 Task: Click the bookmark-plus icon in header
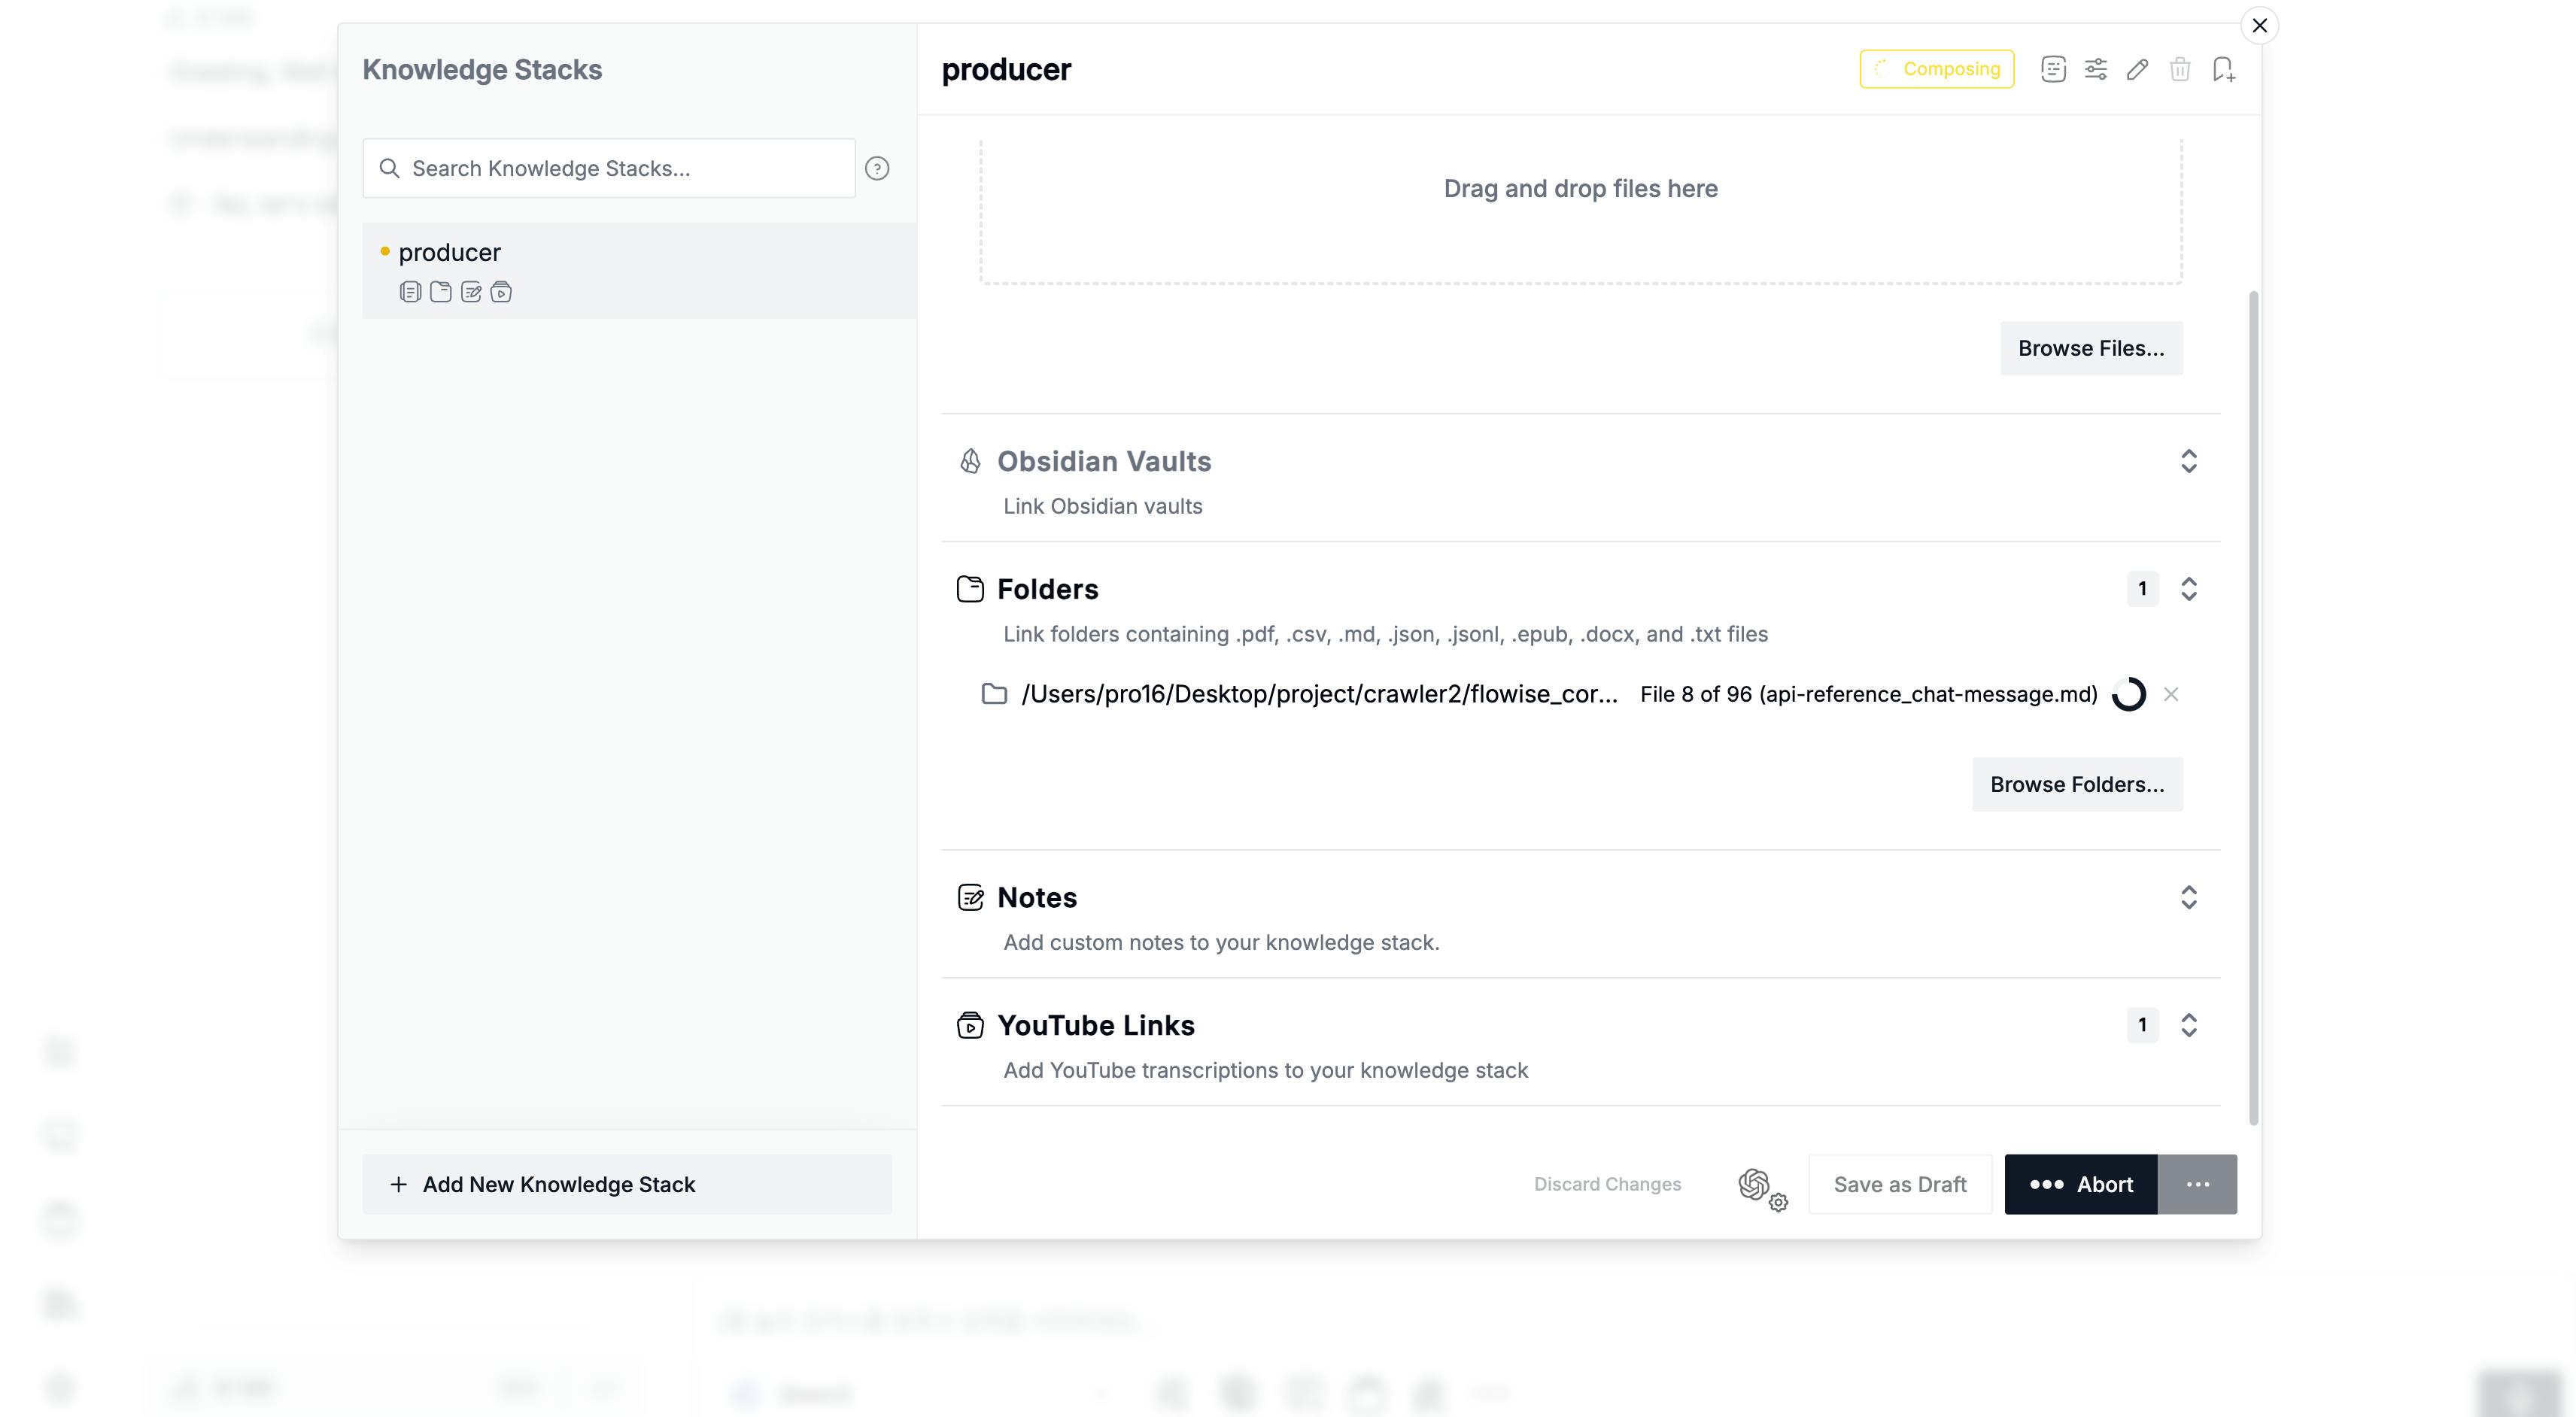tap(2223, 69)
